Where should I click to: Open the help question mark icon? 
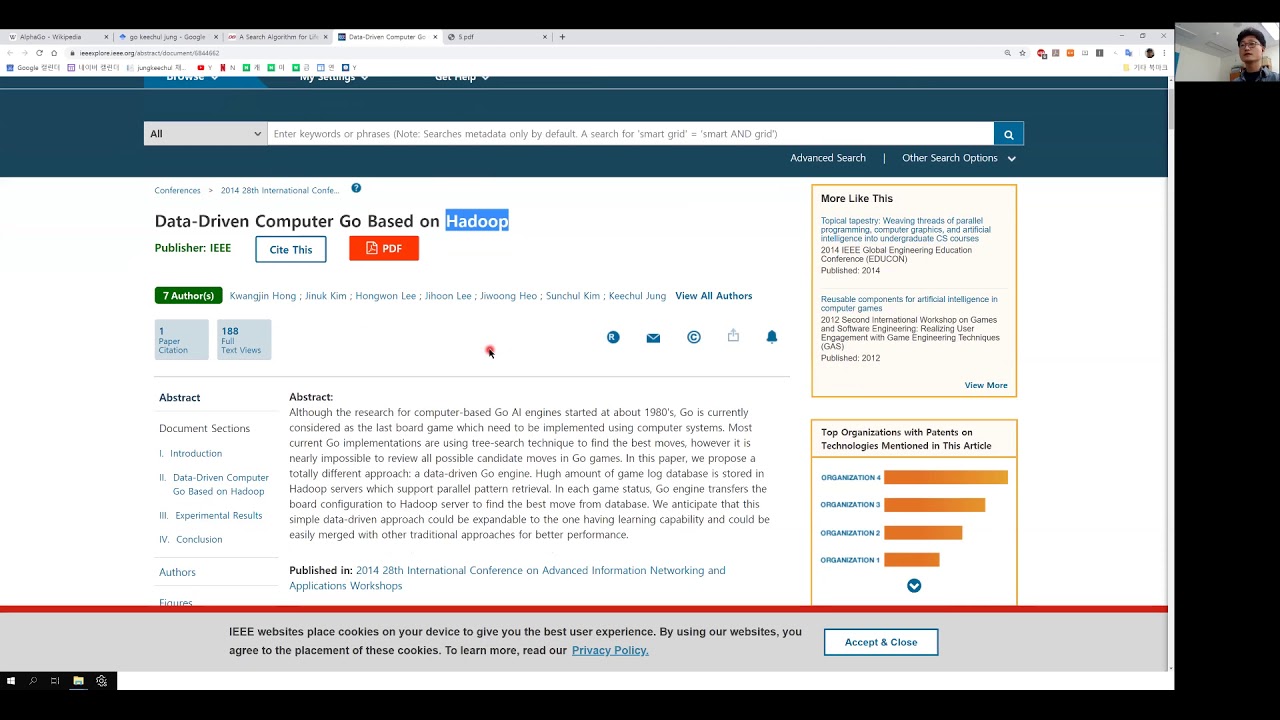(x=356, y=188)
